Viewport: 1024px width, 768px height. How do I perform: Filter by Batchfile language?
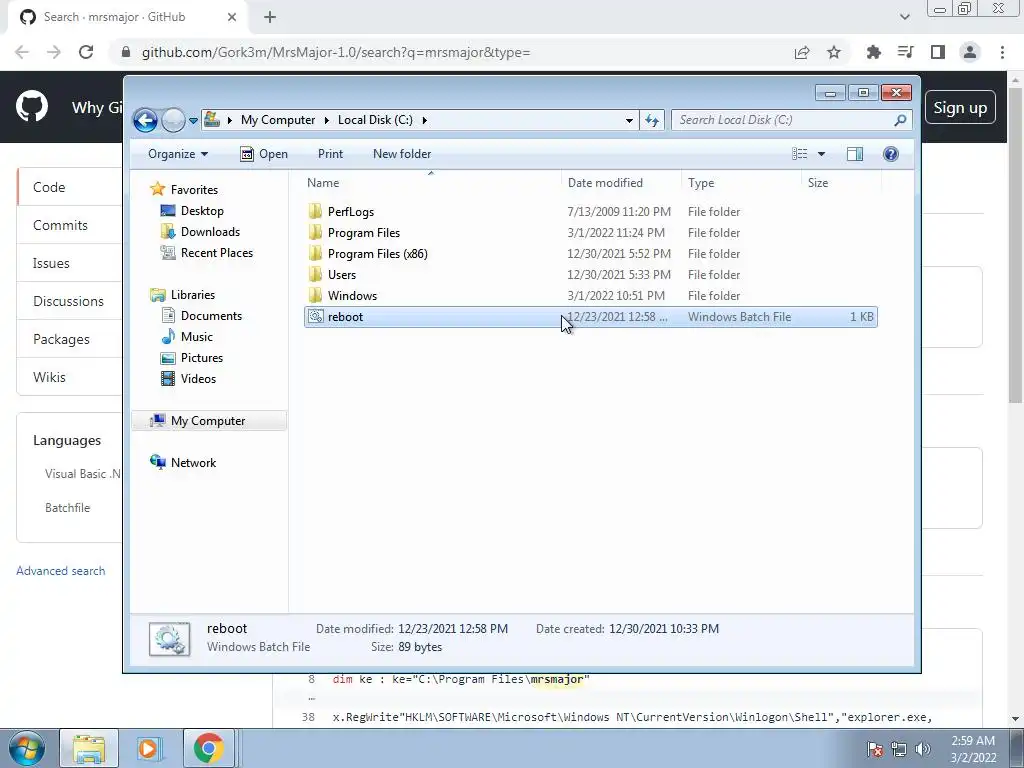67,507
